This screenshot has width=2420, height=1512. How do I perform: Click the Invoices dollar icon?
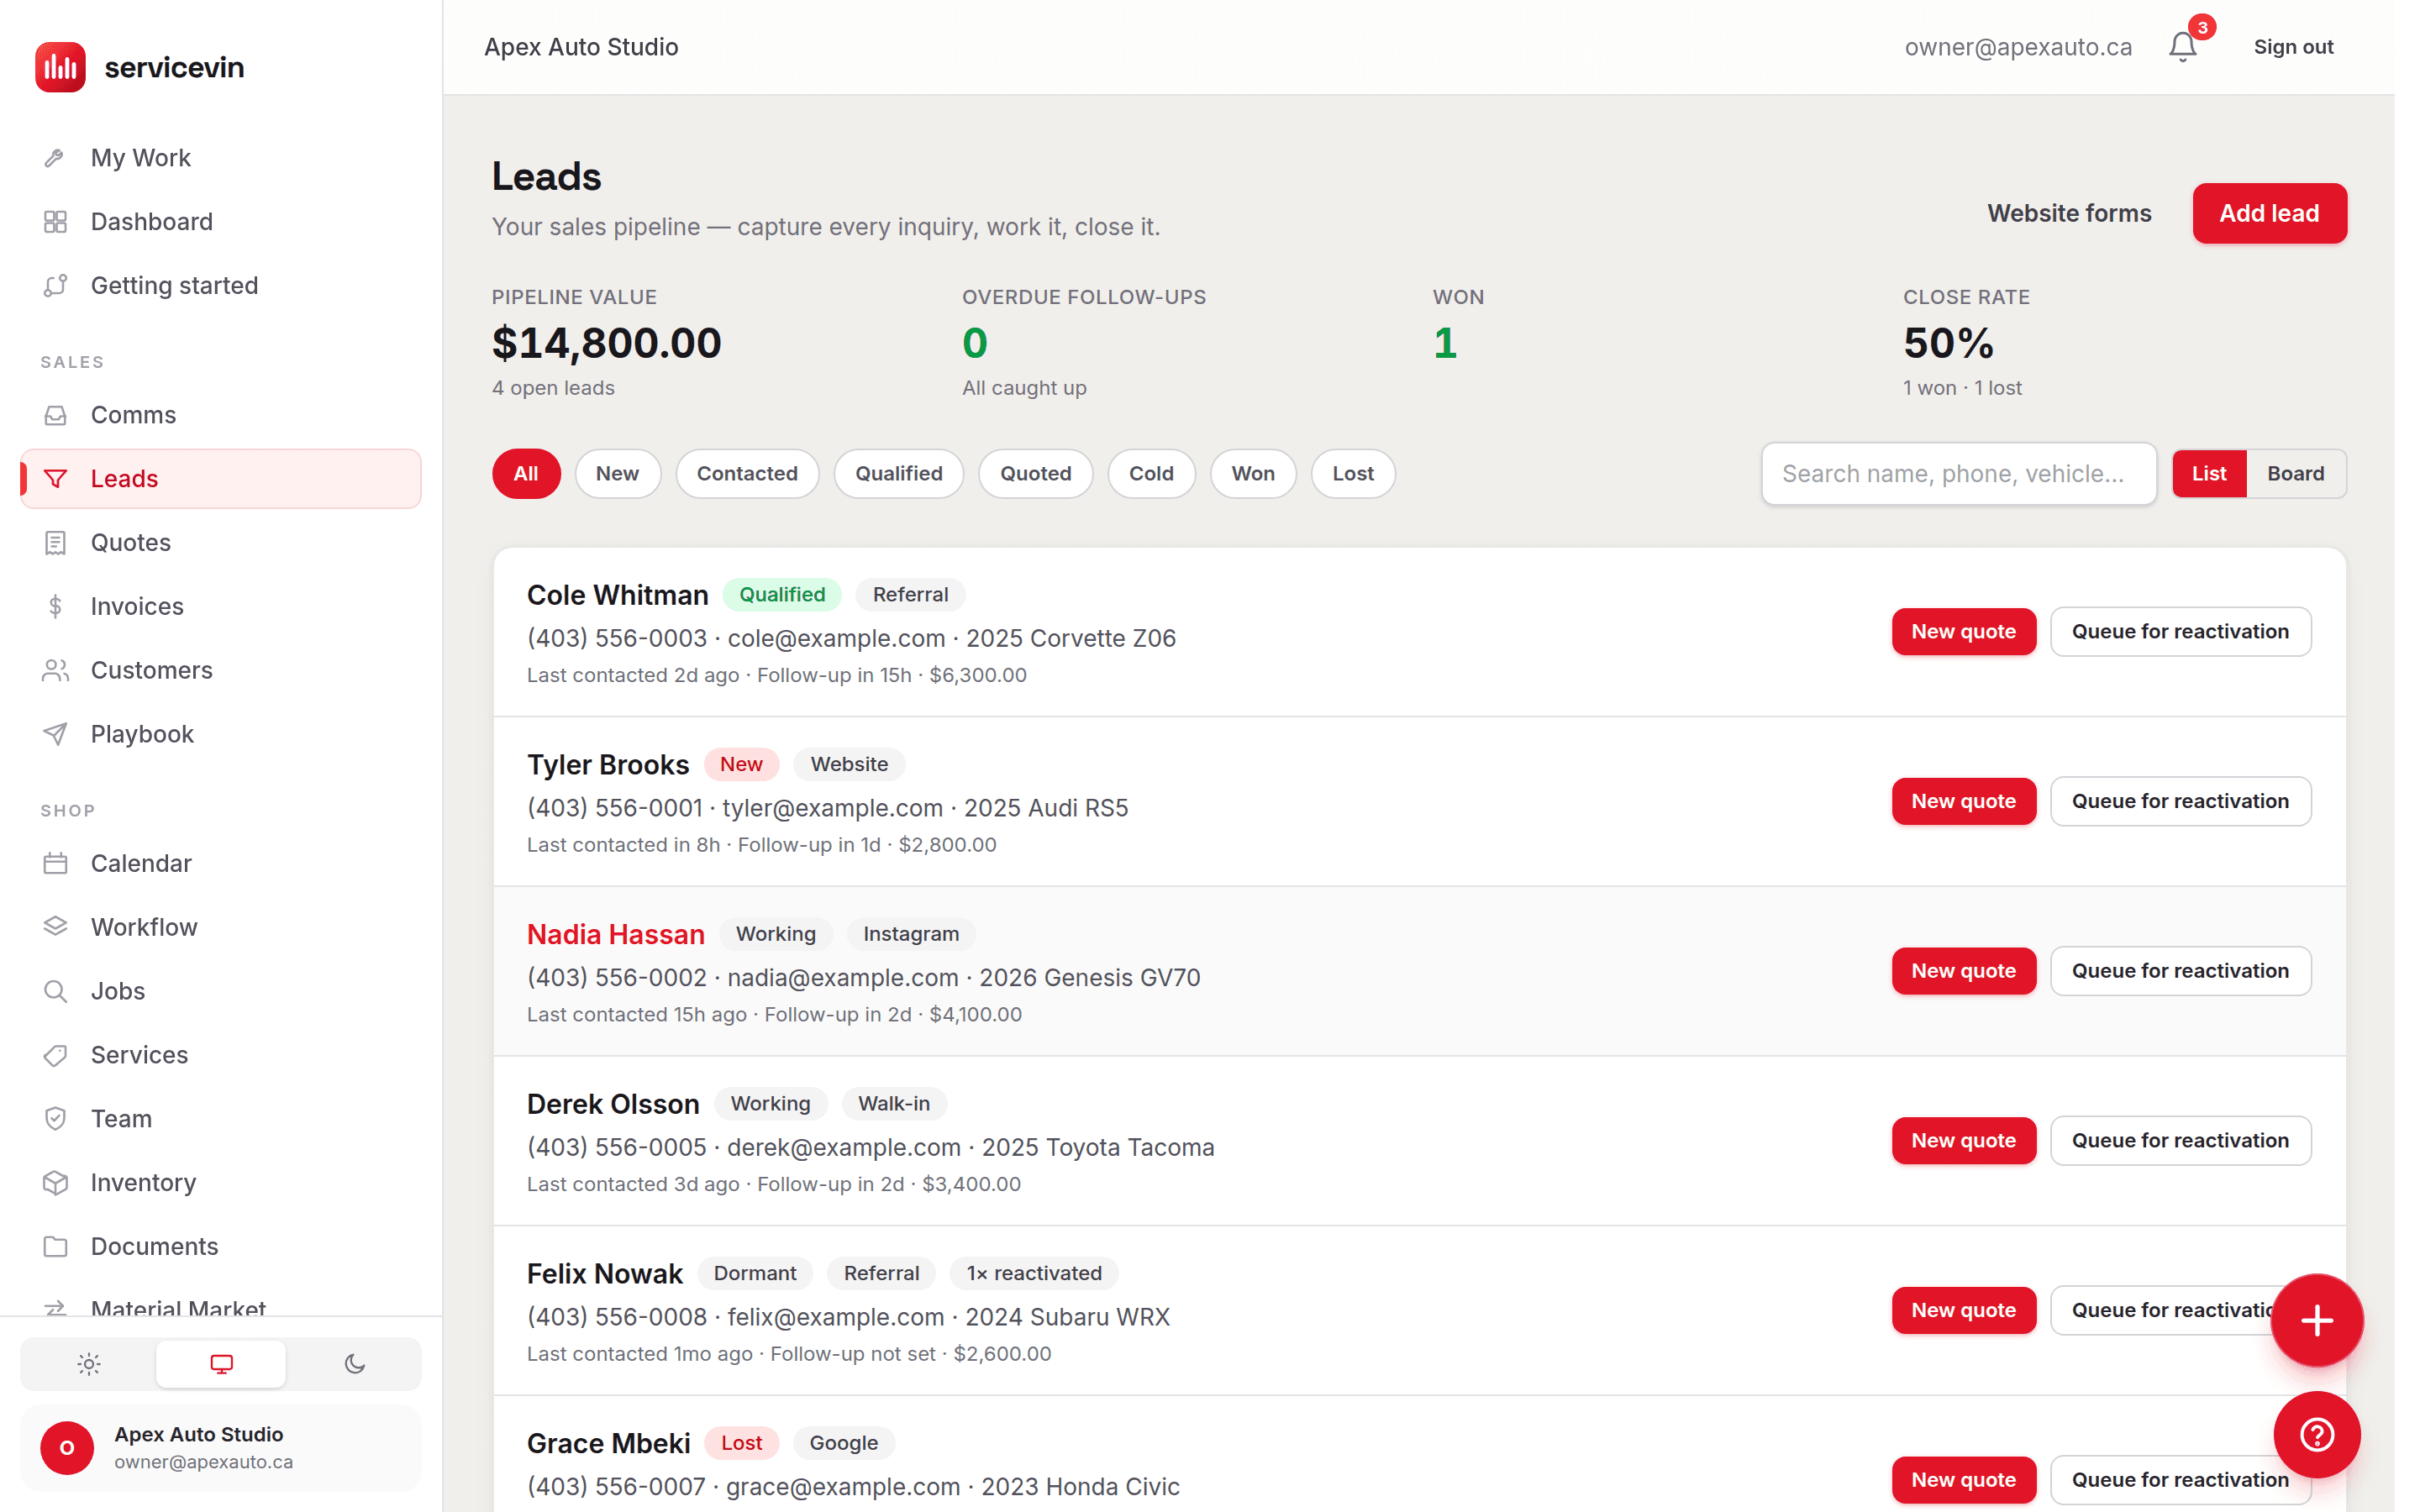click(x=55, y=607)
